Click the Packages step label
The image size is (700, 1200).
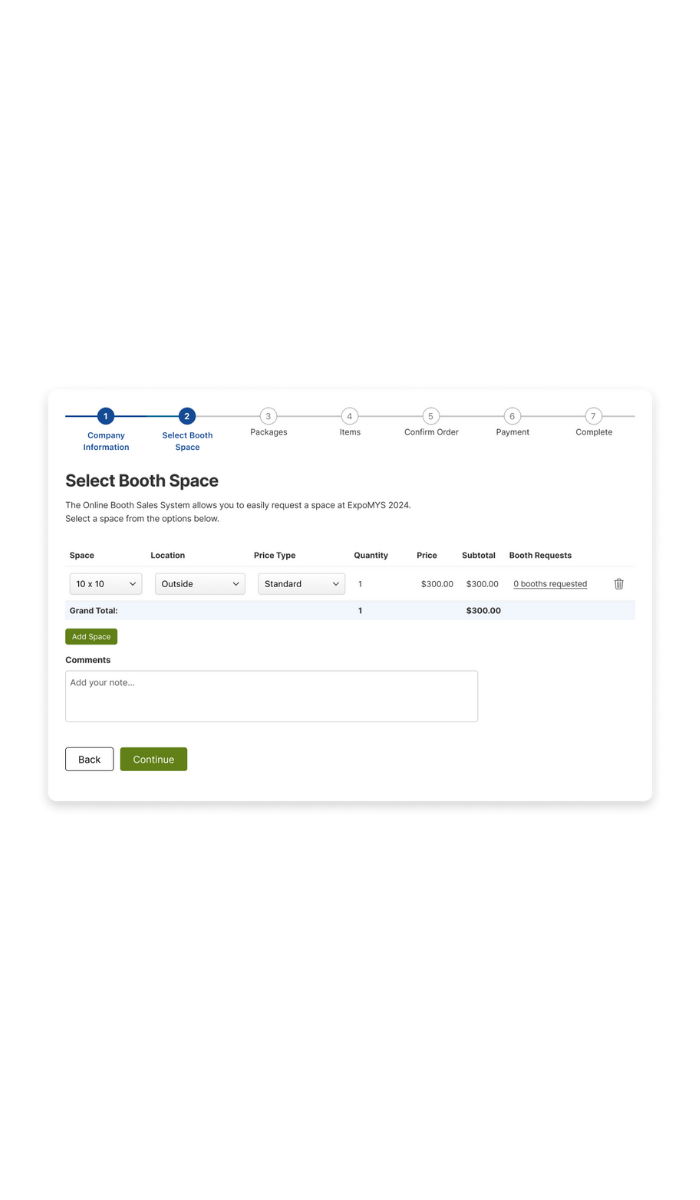click(x=268, y=432)
